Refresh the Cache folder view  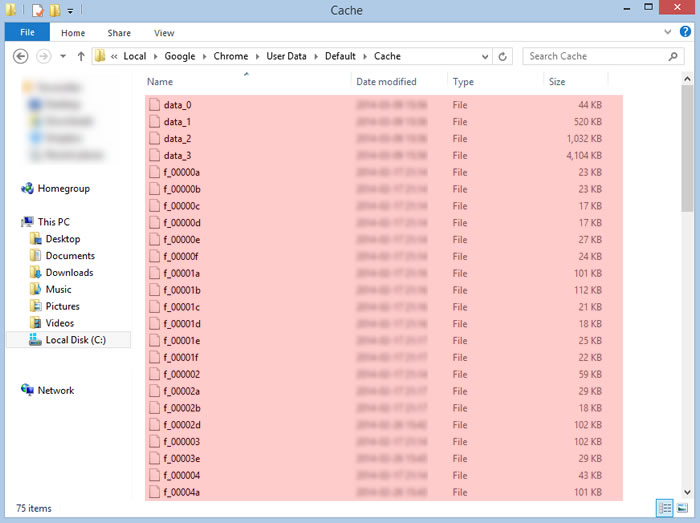click(x=502, y=57)
